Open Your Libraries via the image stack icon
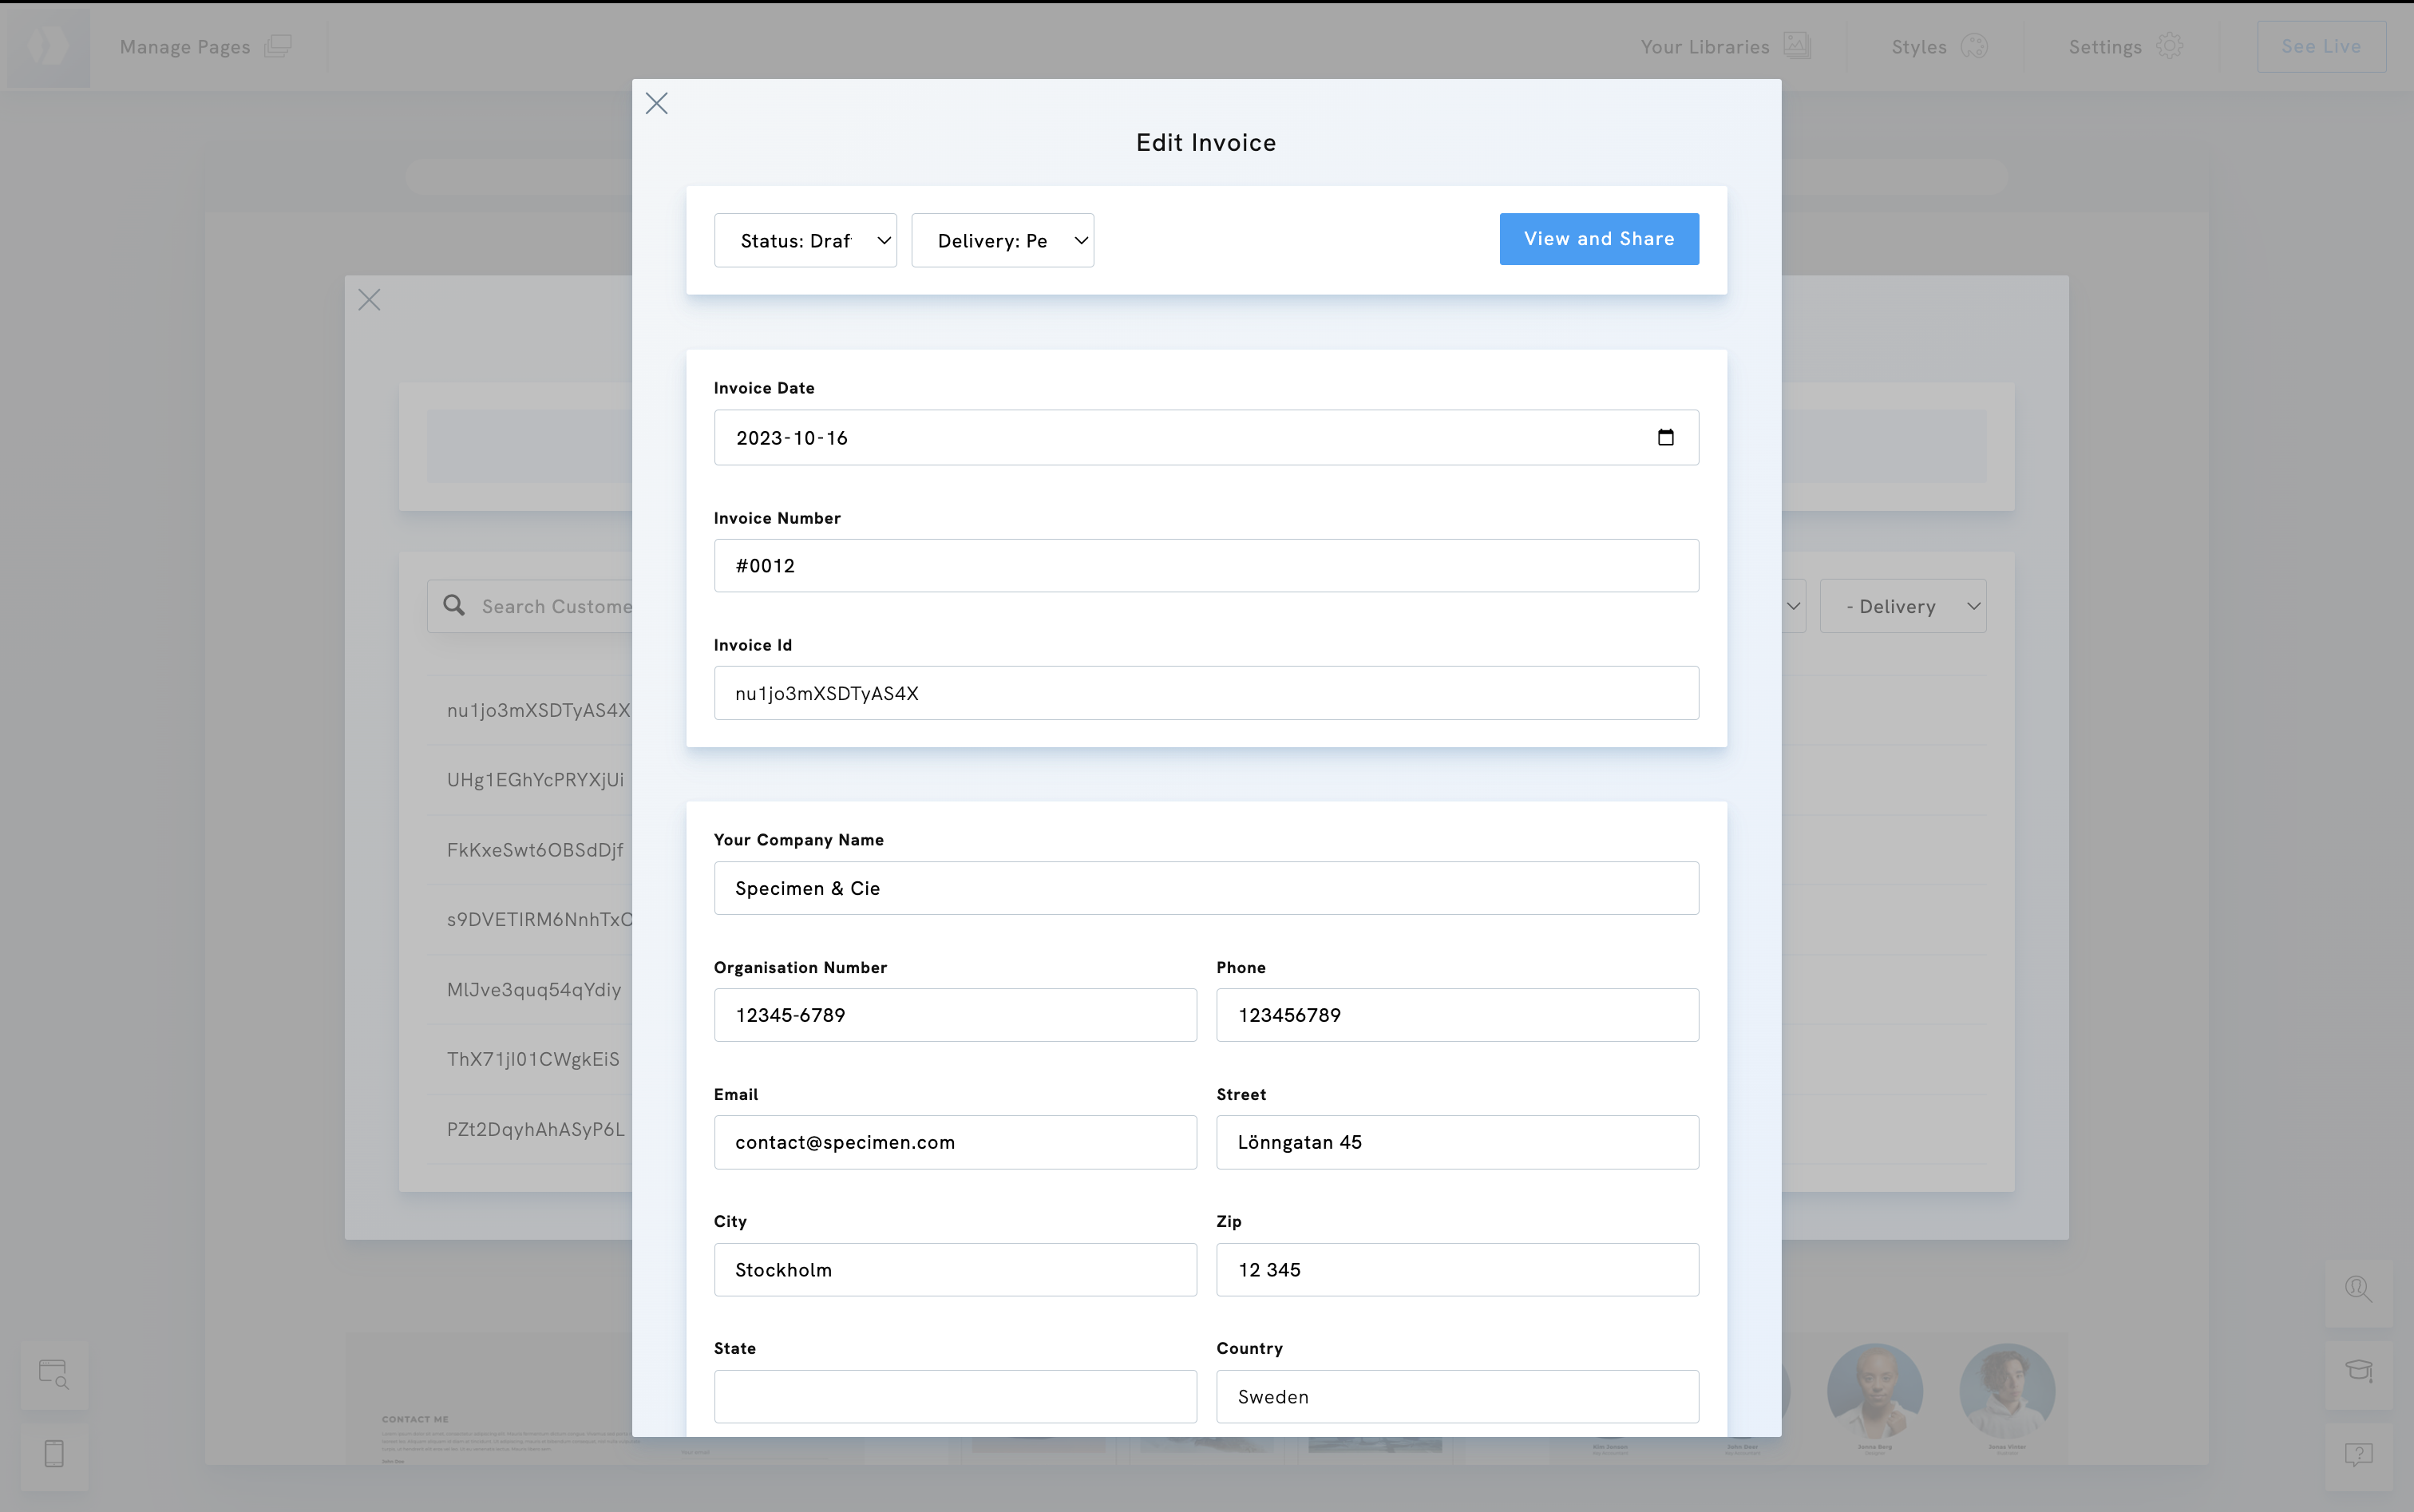The height and width of the screenshot is (1512, 2414). [1795, 45]
